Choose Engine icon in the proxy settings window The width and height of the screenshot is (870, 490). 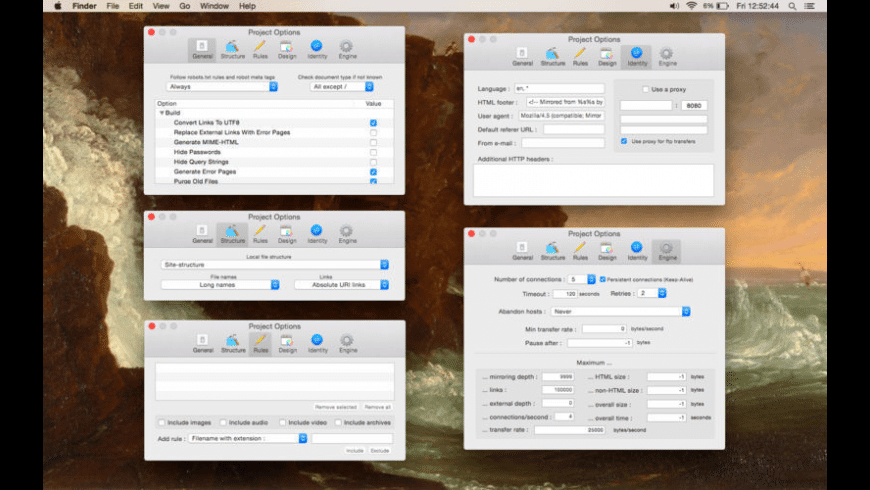667,57
